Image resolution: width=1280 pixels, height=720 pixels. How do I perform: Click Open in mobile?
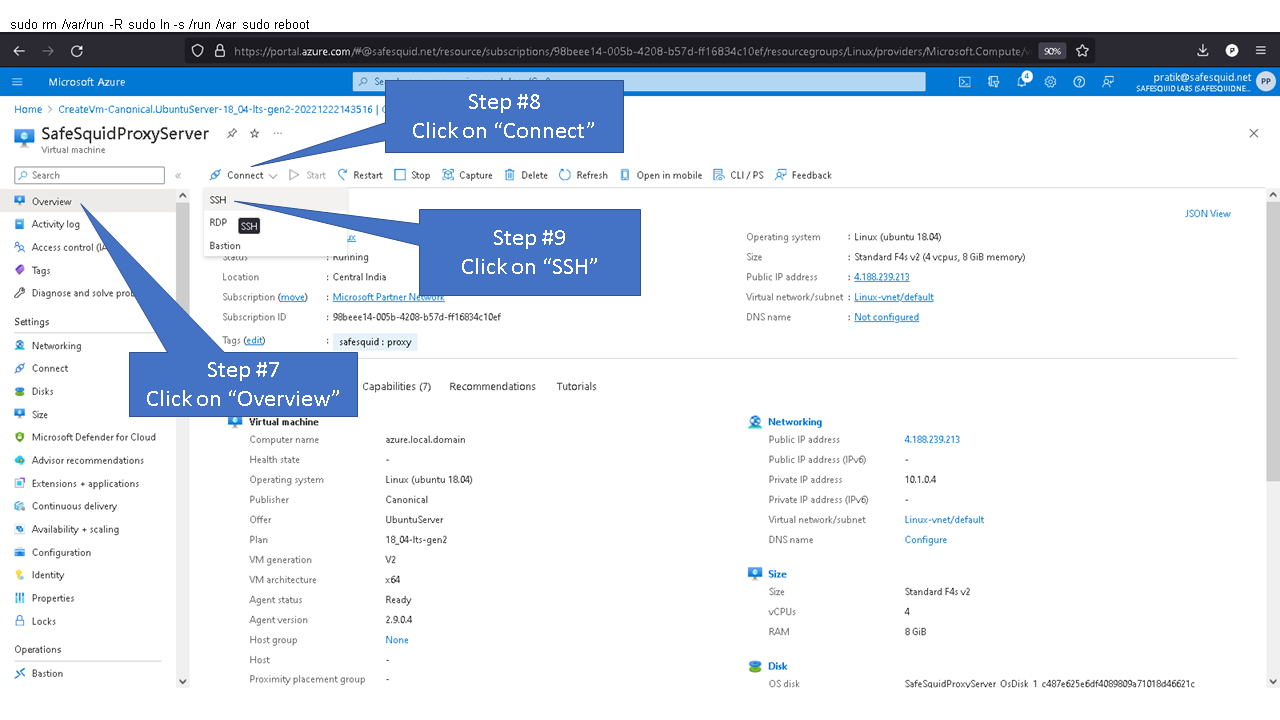tap(661, 175)
